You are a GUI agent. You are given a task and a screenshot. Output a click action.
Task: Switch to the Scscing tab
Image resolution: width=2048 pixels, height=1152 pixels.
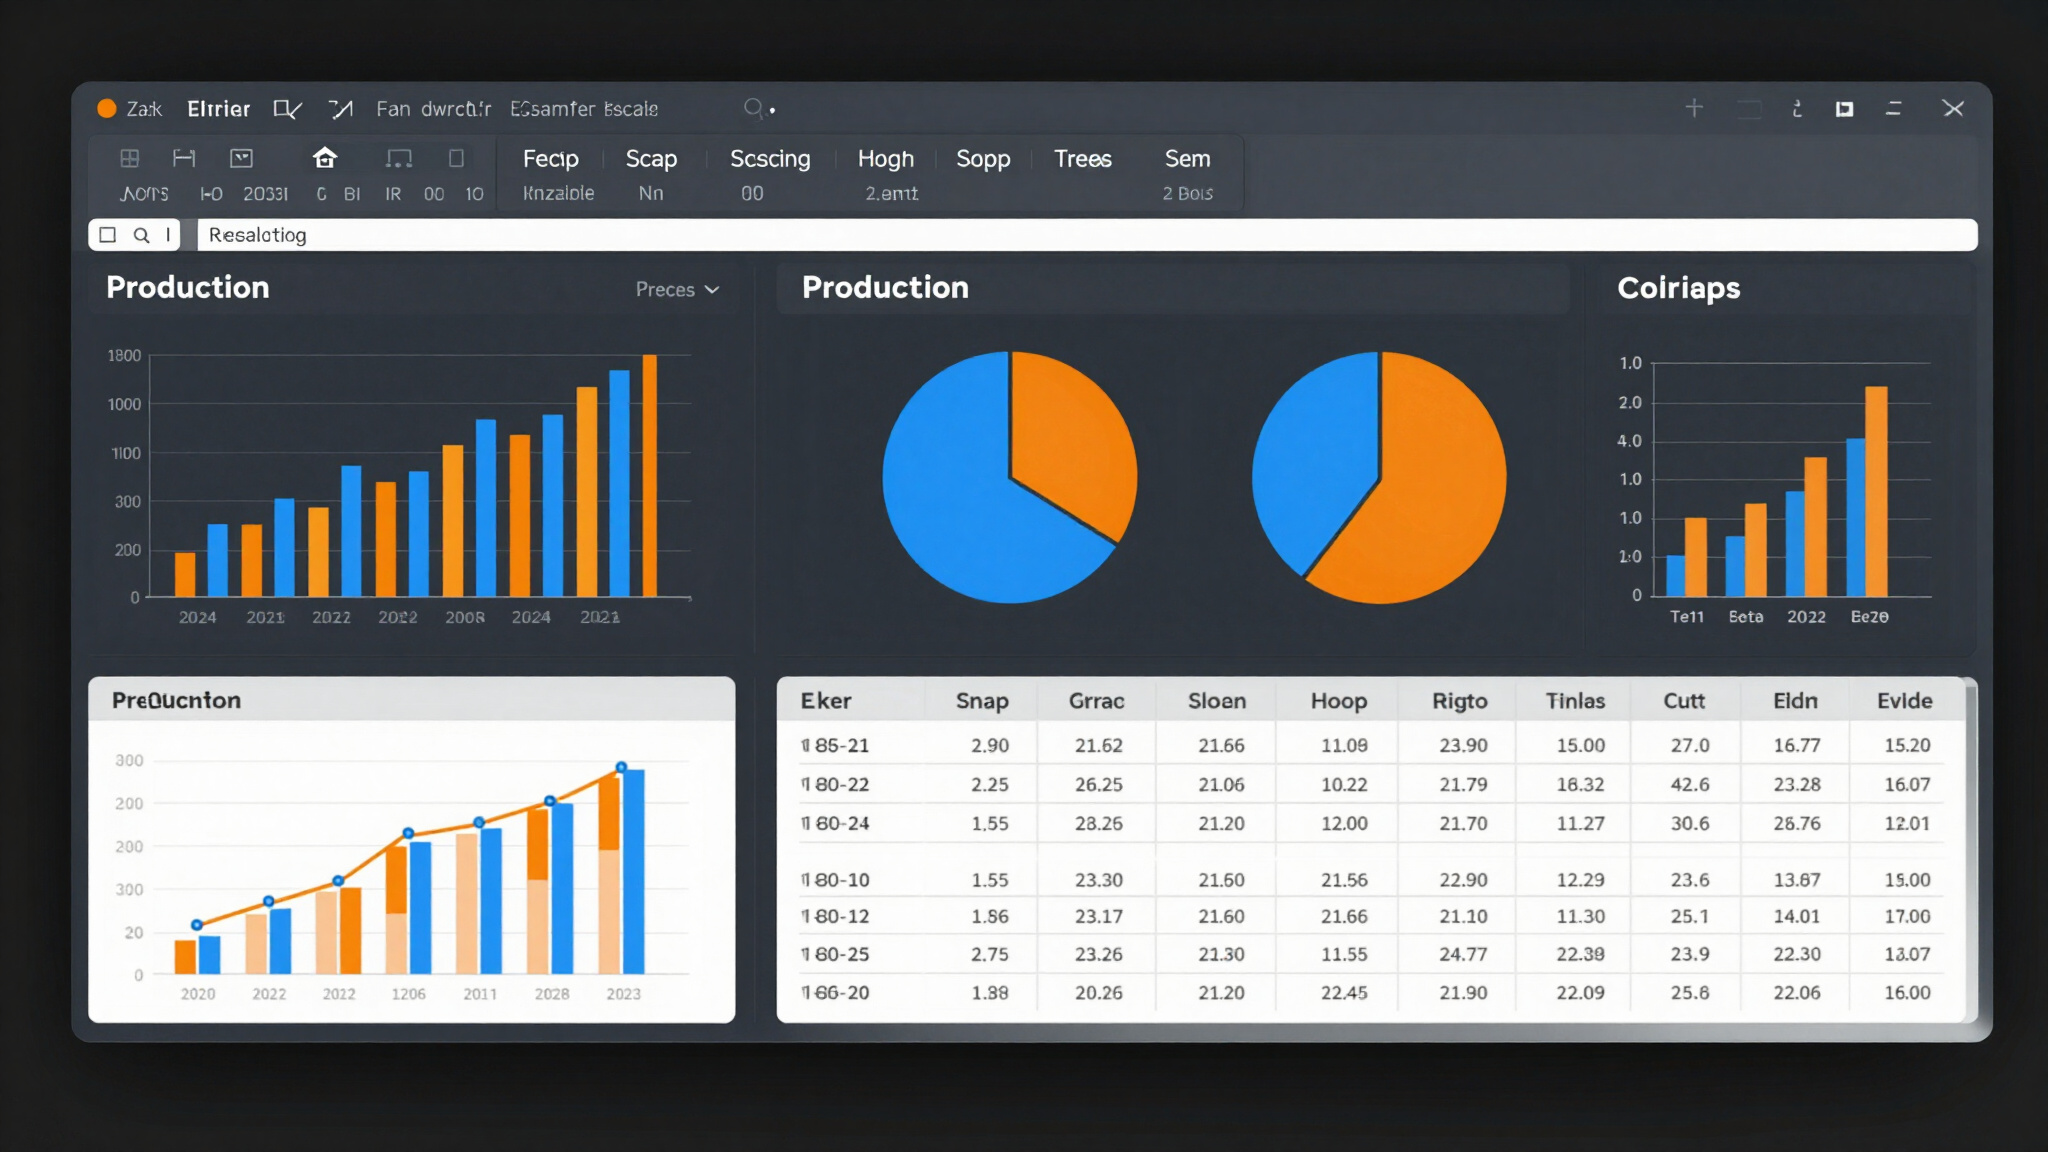click(x=770, y=158)
